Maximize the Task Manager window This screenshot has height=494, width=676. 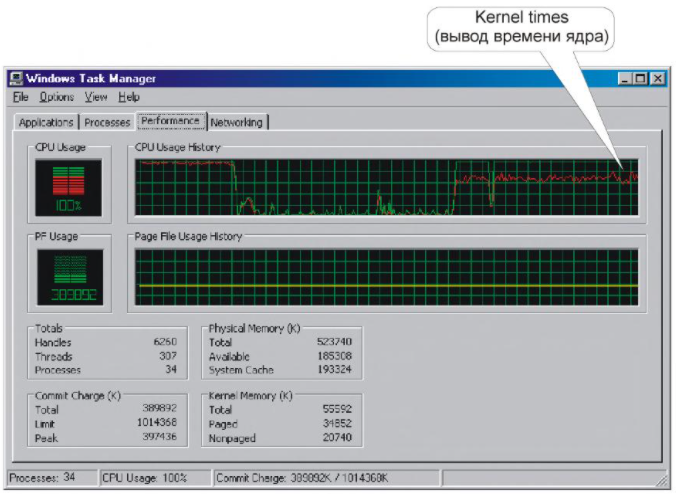click(x=641, y=78)
